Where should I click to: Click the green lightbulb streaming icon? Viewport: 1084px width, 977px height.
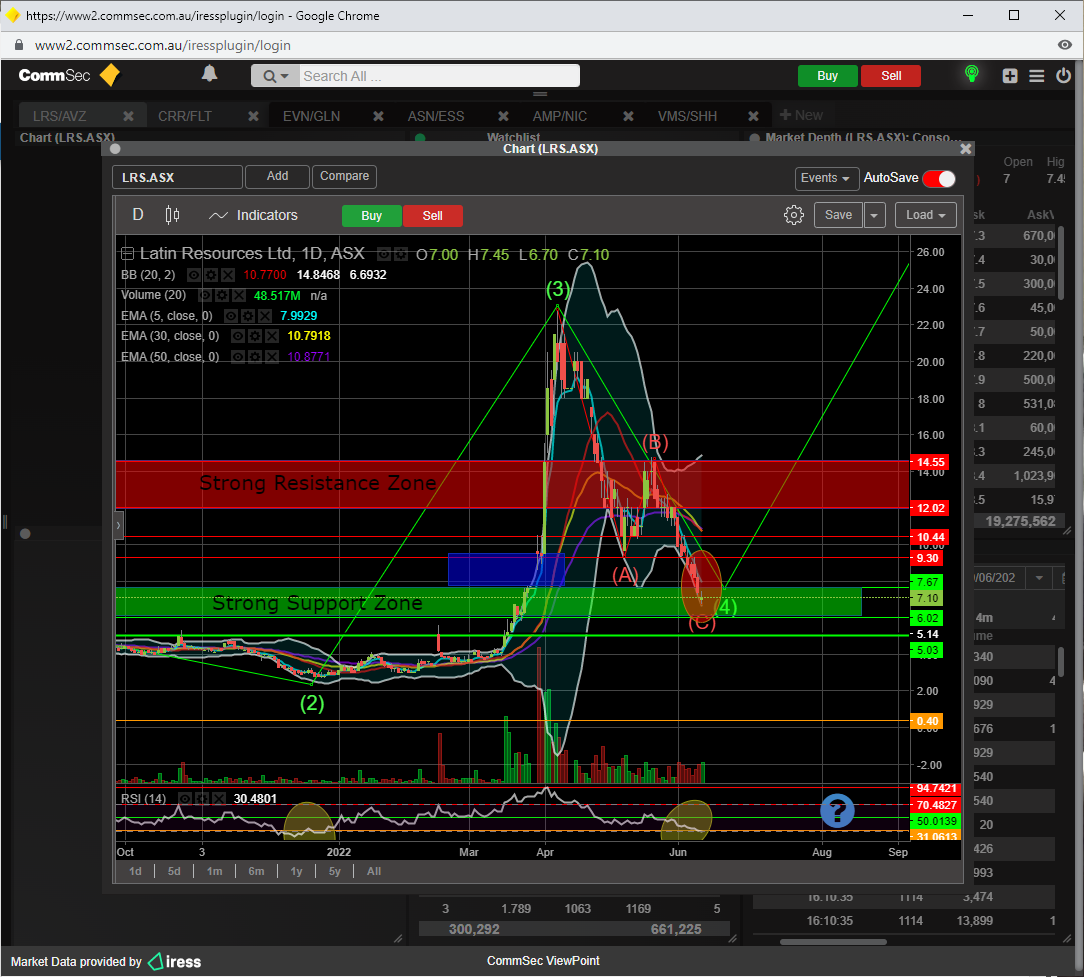point(970,75)
